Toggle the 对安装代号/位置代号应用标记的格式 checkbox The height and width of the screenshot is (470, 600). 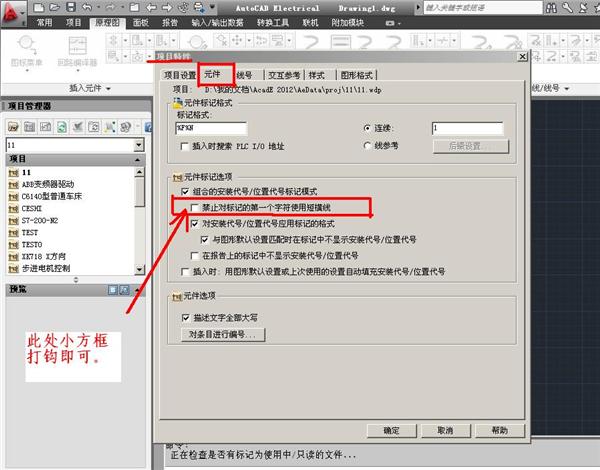tap(195, 224)
